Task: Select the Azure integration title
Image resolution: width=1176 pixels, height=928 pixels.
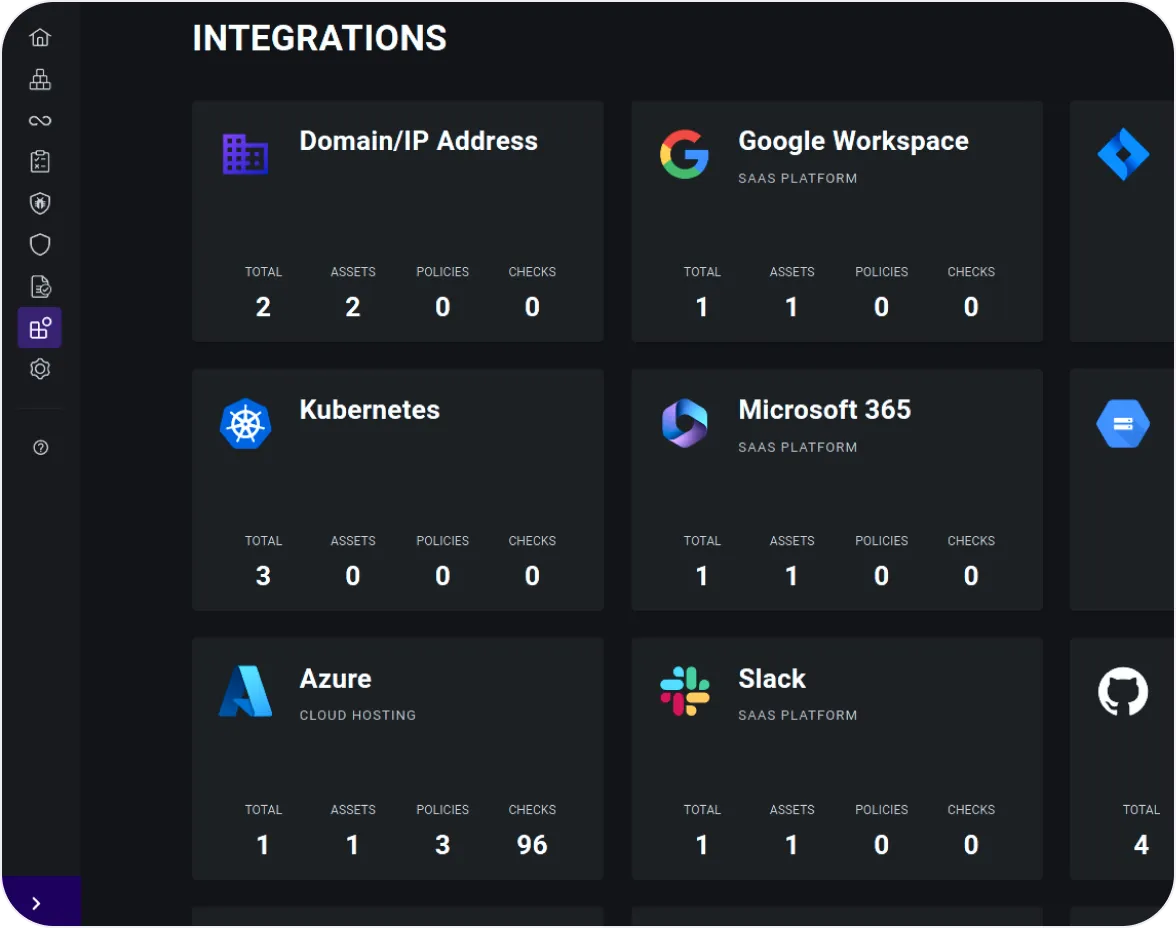Action: tap(335, 679)
